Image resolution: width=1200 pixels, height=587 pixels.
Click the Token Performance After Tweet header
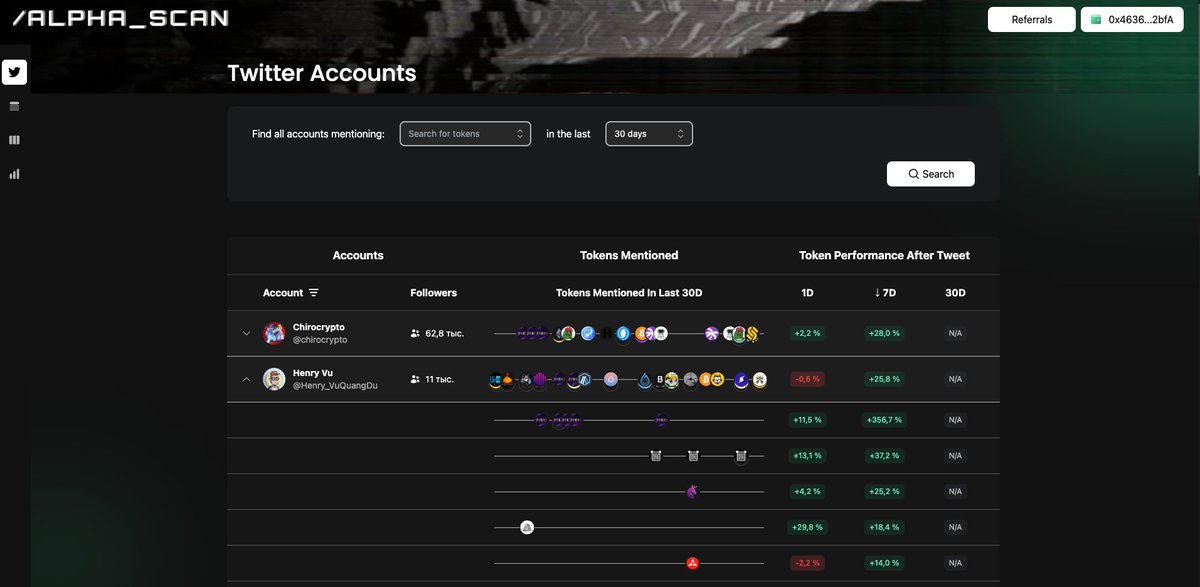[884, 255]
